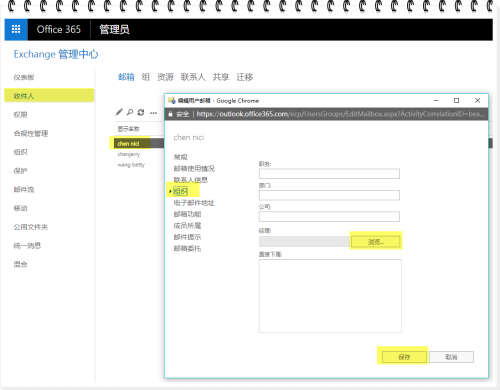Screen dimensions: 500x390
Task: Click the Office 365 header link
Action: click(x=59, y=29)
